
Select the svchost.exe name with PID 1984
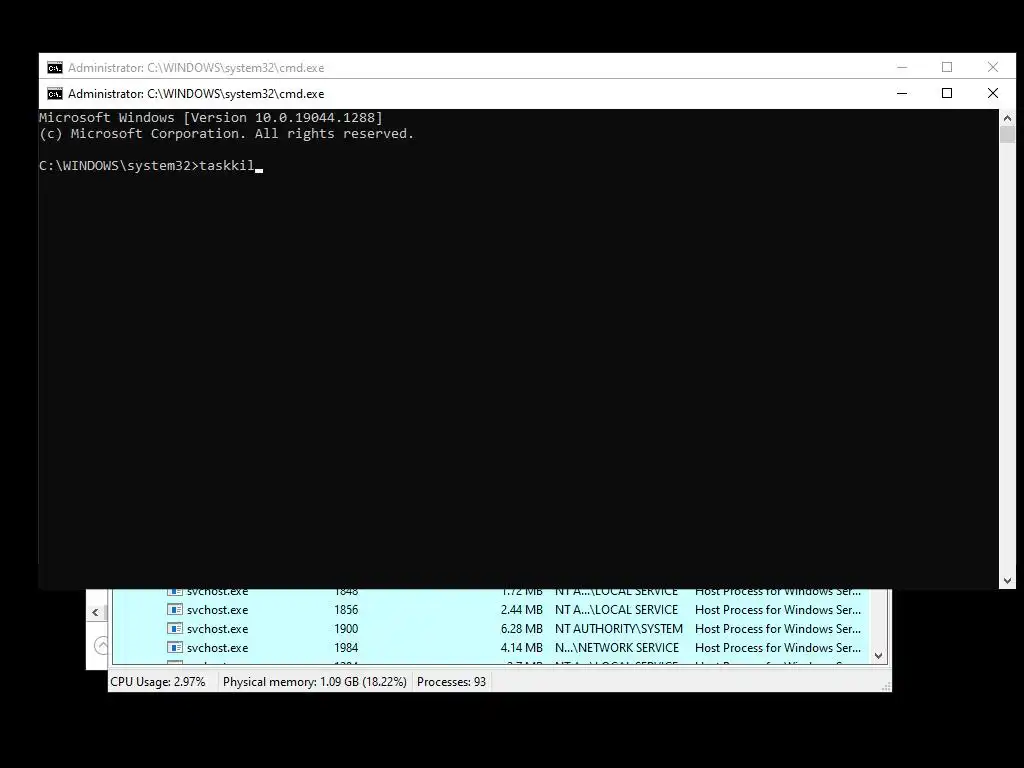(x=217, y=647)
